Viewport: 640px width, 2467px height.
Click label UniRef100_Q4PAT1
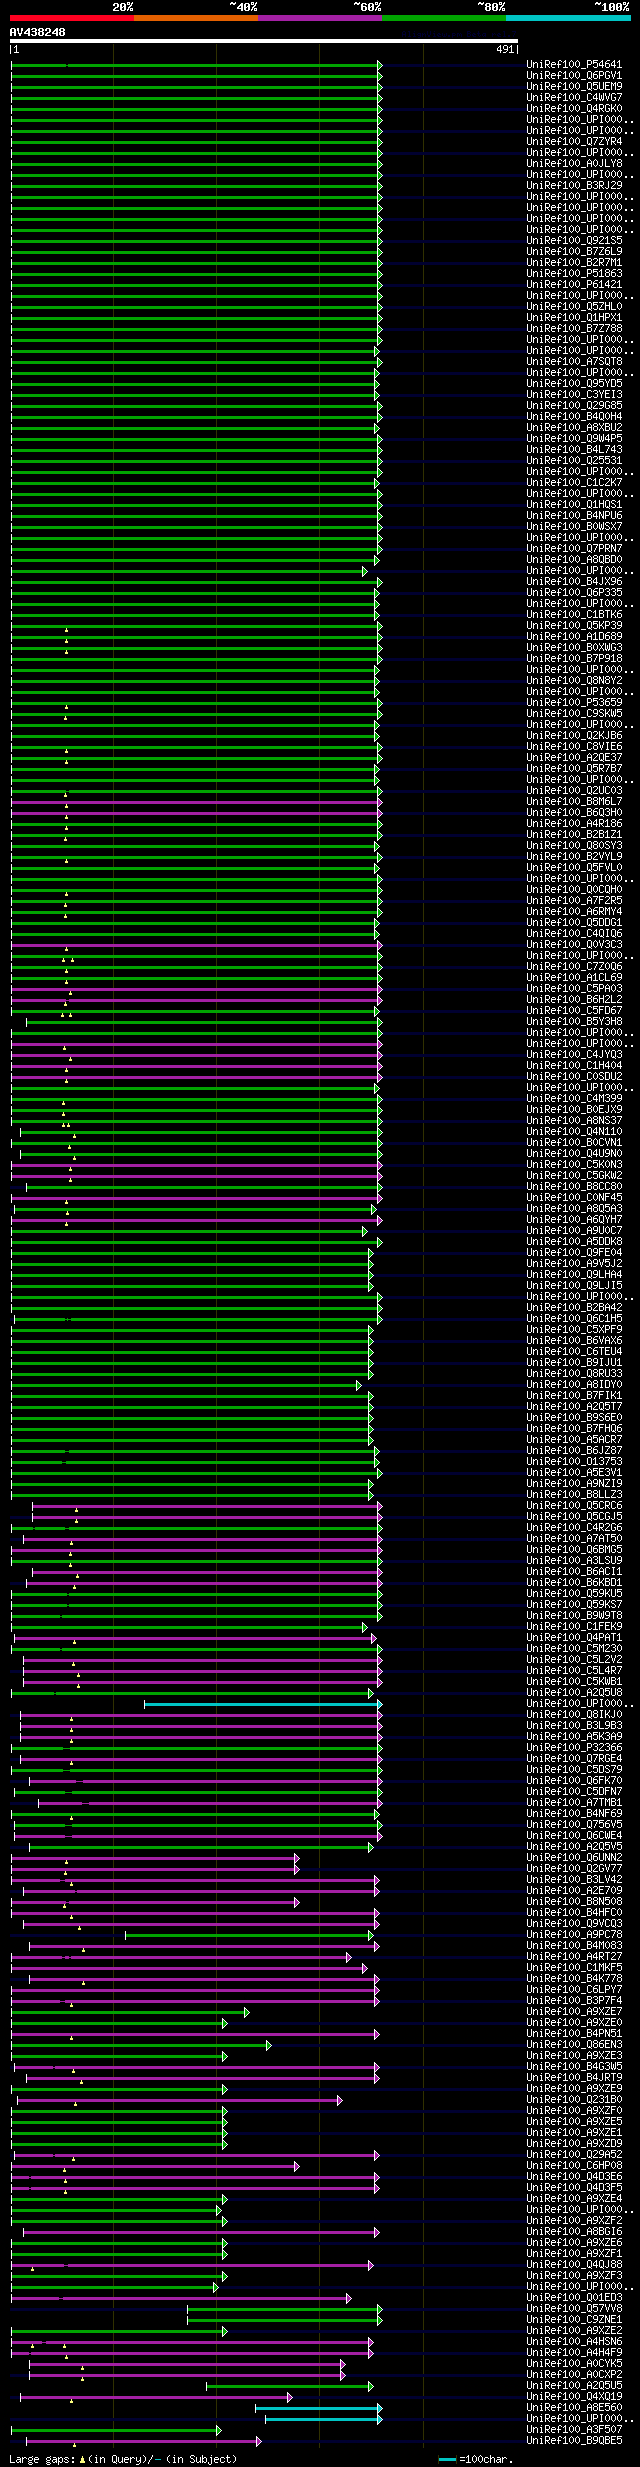(574, 1637)
